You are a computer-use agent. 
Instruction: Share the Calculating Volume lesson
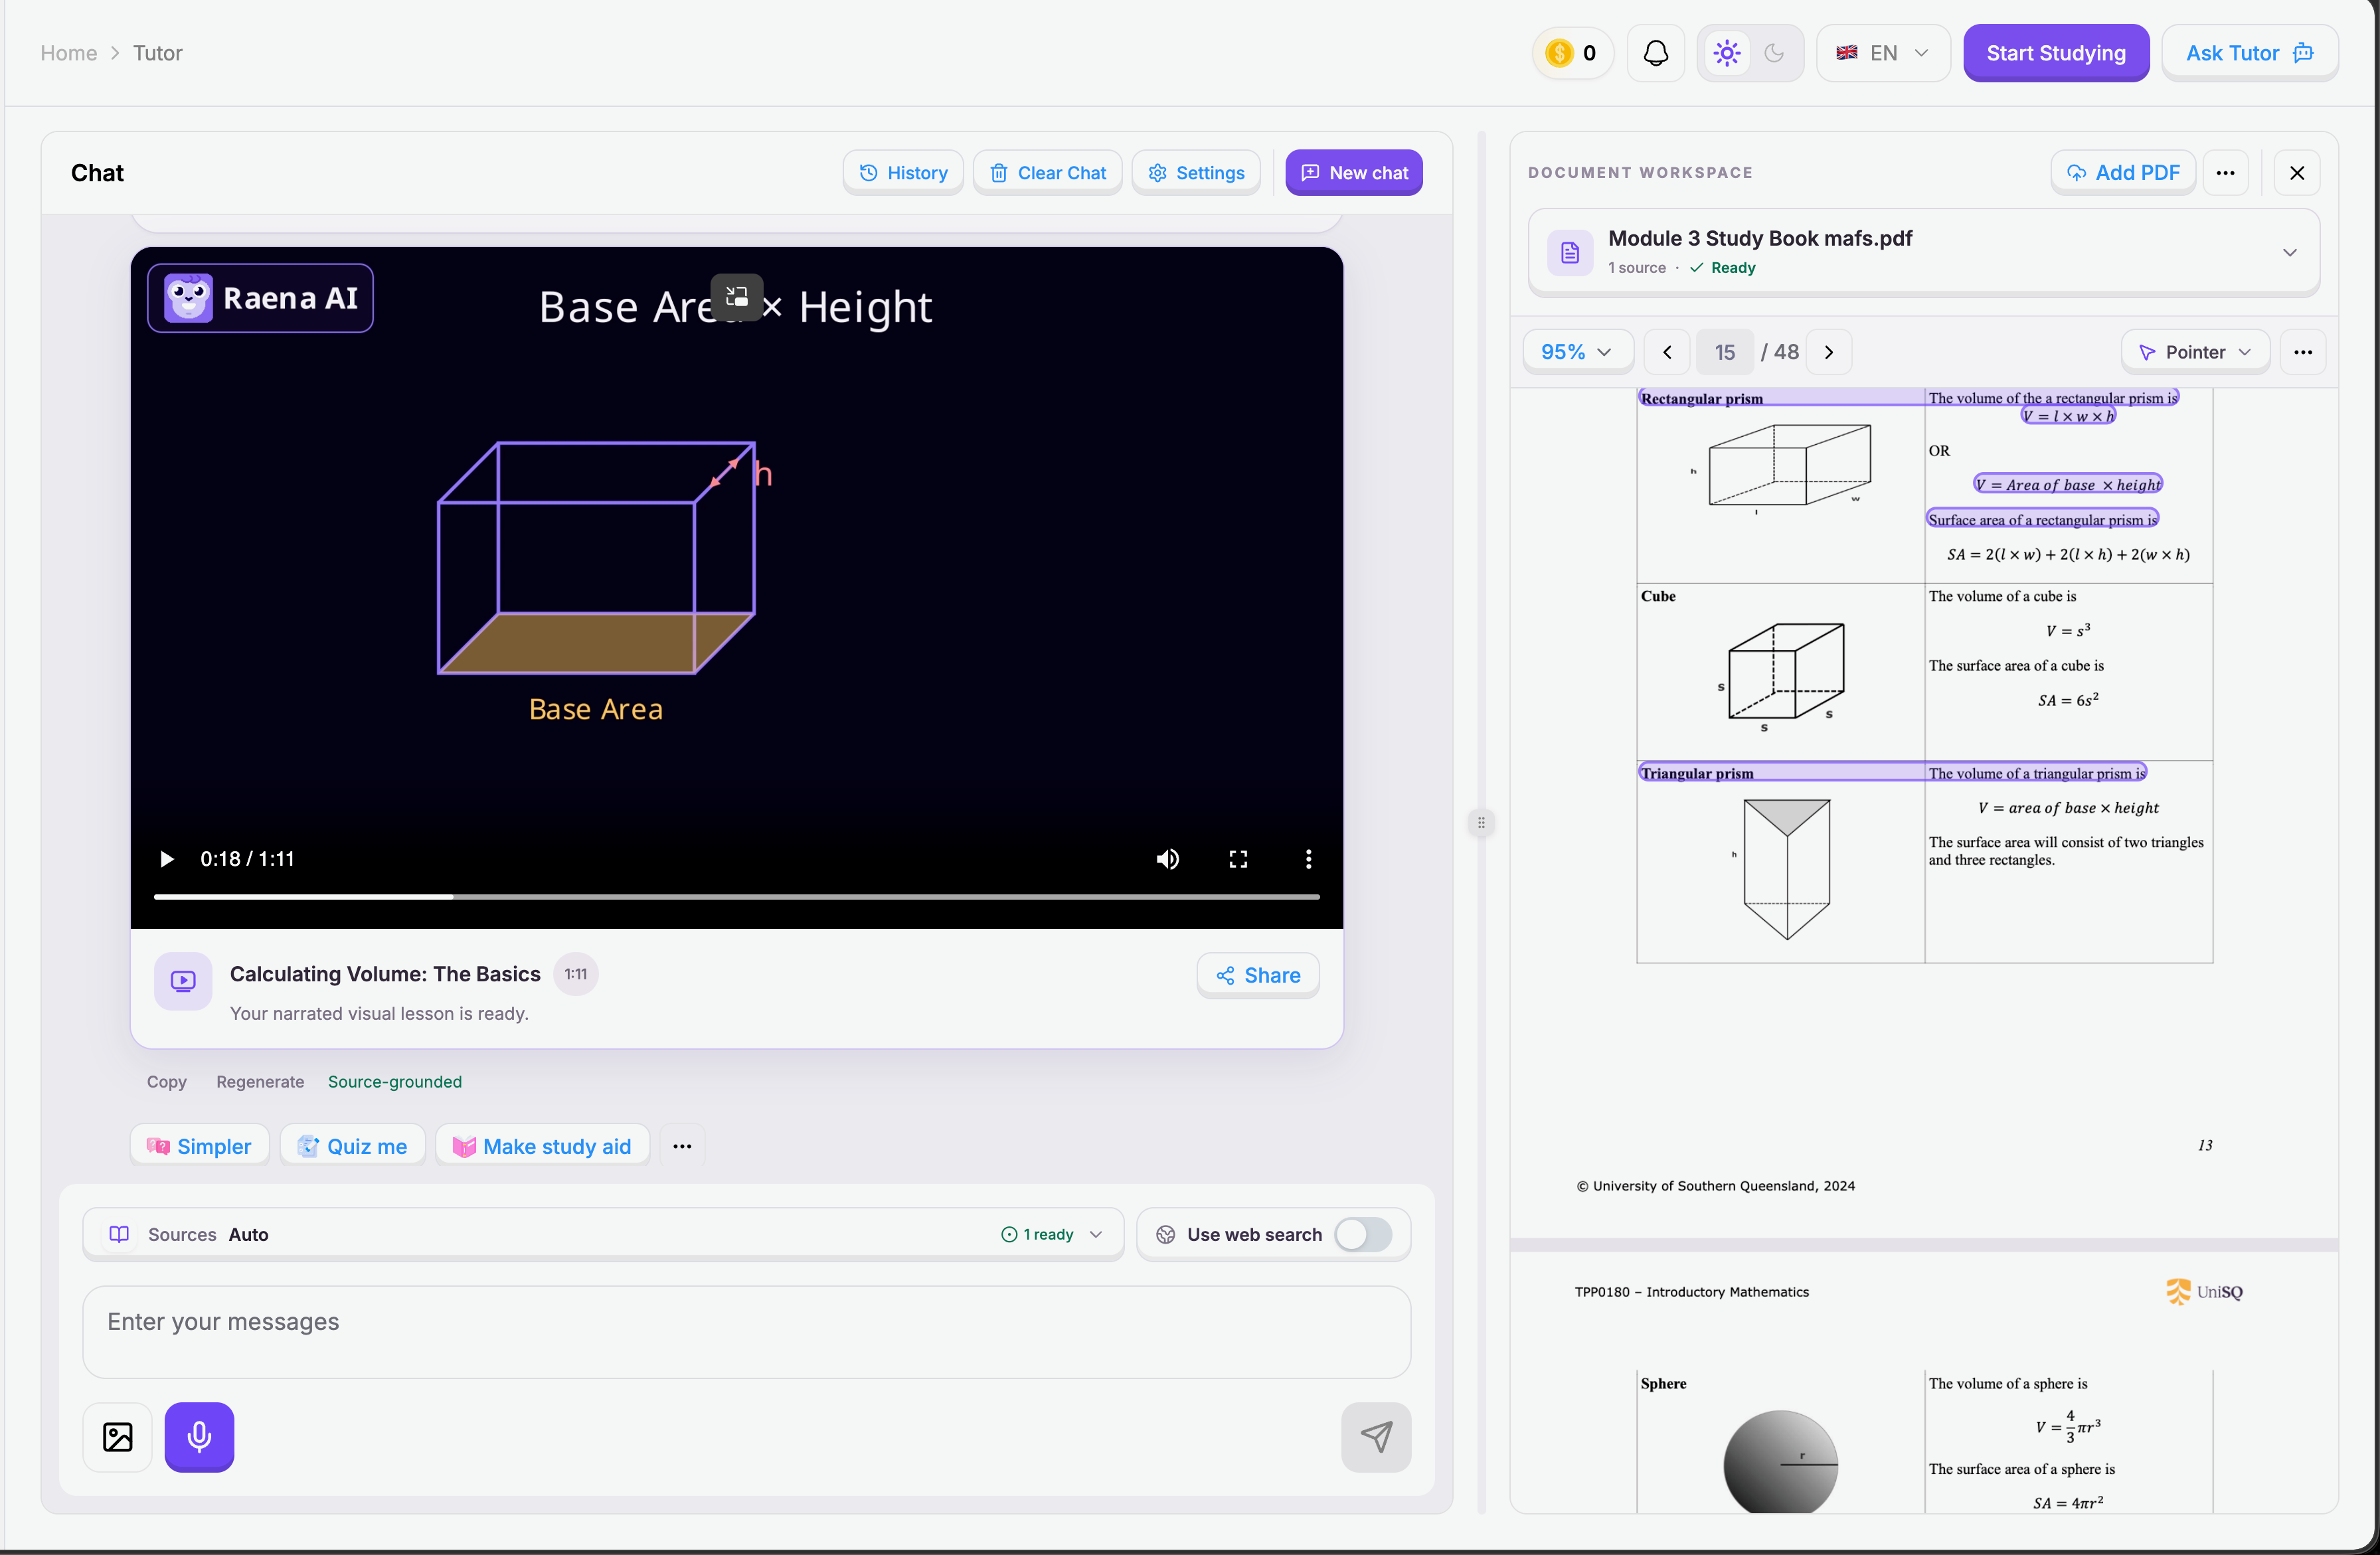[x=1258, y=975]
